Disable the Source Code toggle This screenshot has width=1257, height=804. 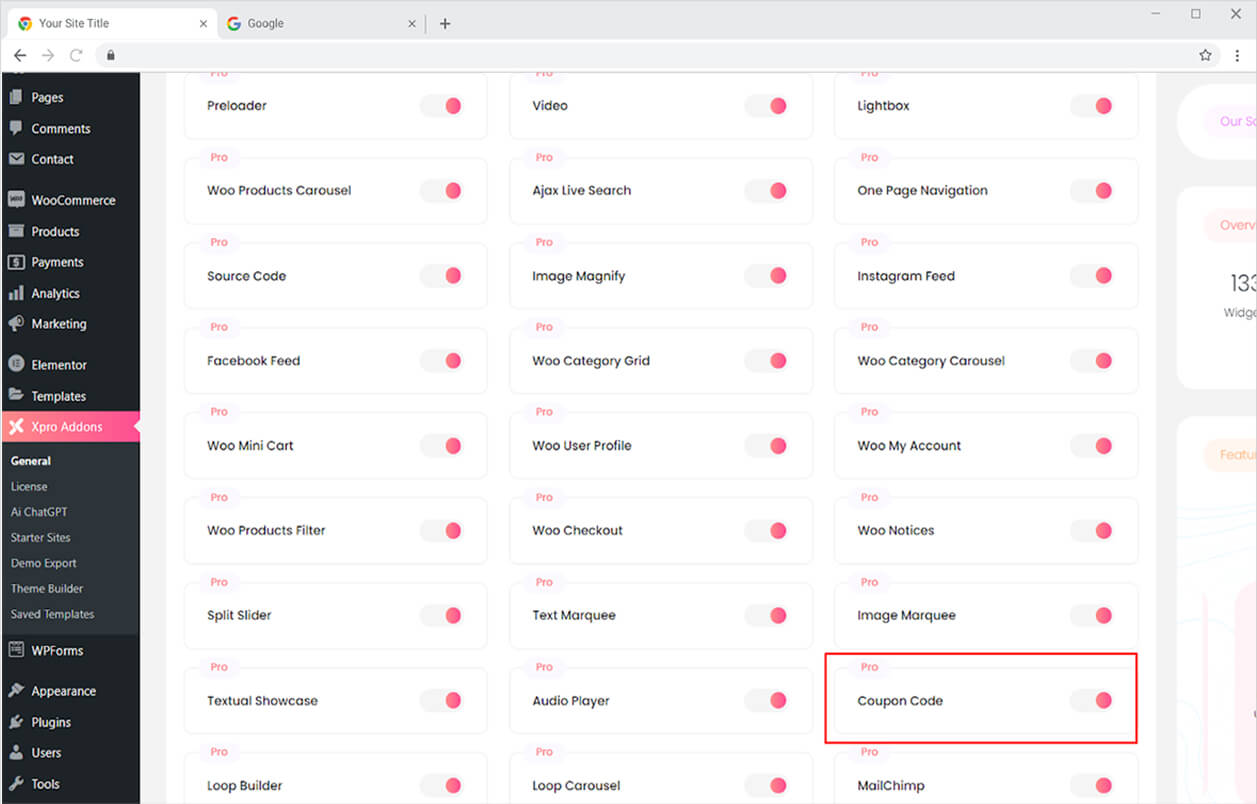pyautogui.click(x=441, y=276)
